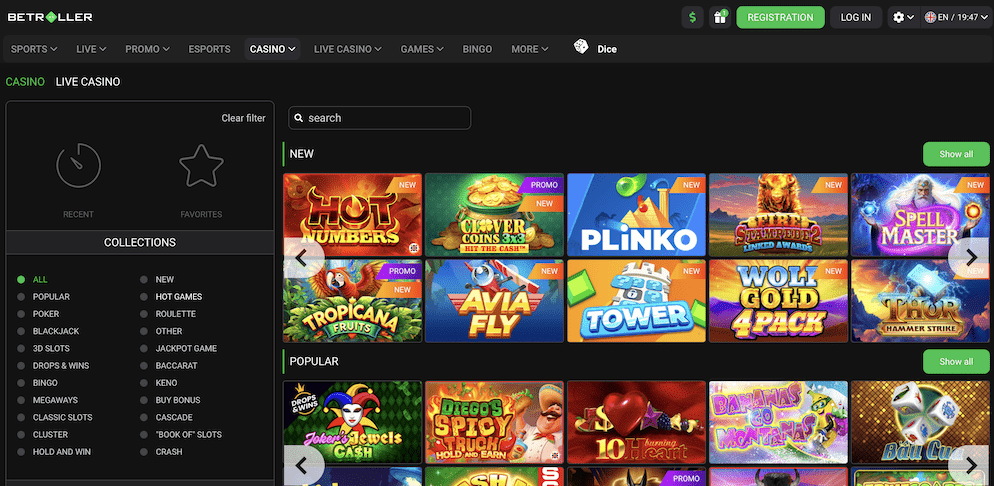
Task: Expand the SPORTS menu
Action: point(34,49)
